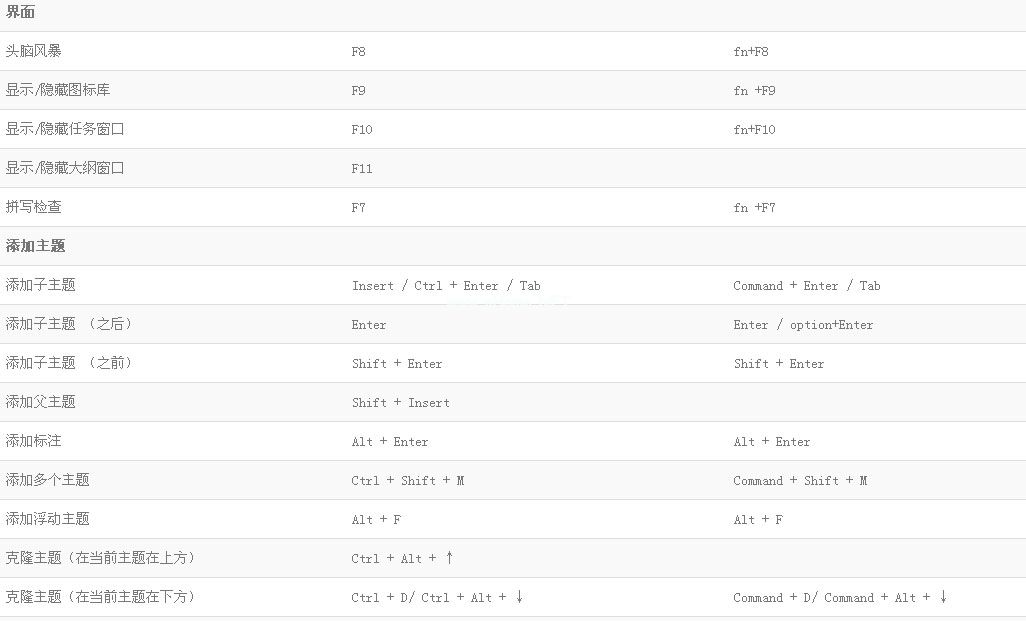Click the Shift + Insert shortcut text
1026x621 pixels.
pyautogui.click(x=400, y=403)
